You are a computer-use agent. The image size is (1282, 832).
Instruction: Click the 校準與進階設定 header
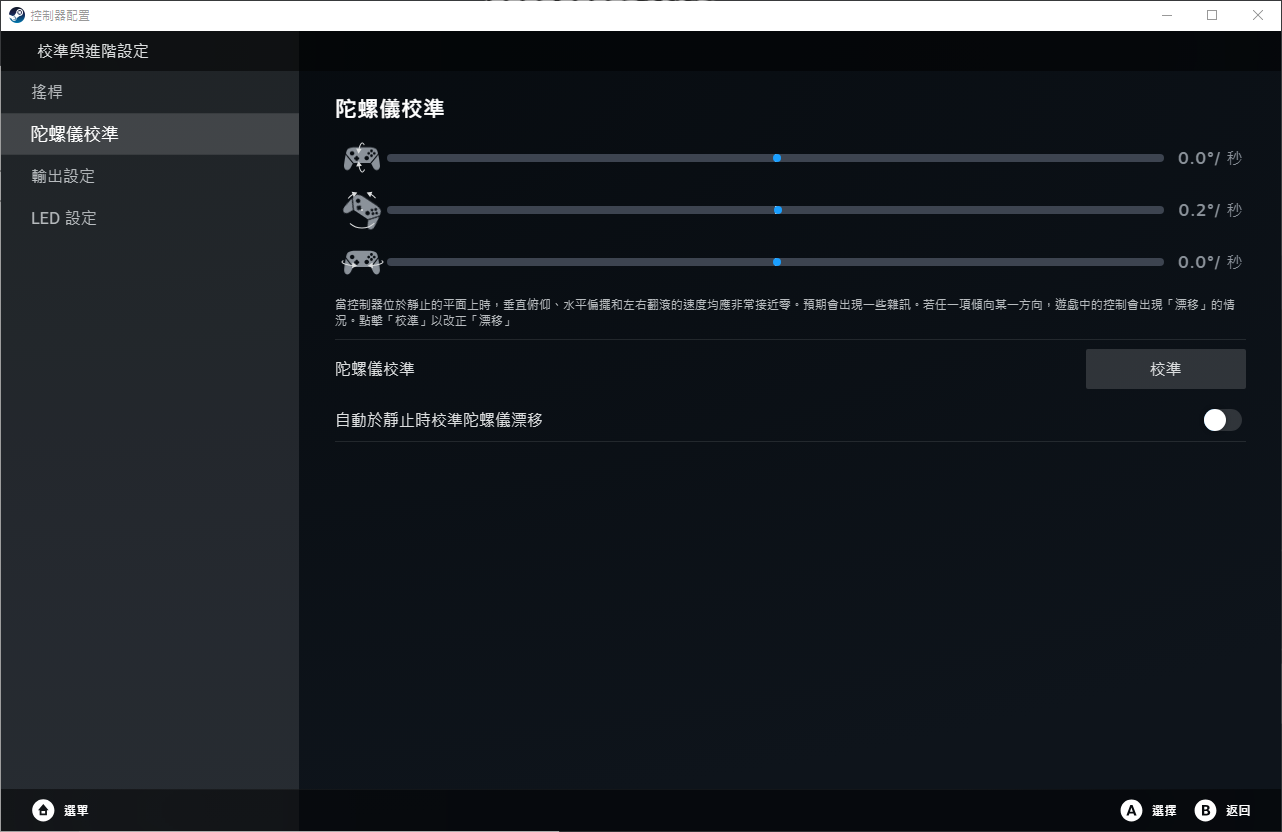(x=93, y=51)
